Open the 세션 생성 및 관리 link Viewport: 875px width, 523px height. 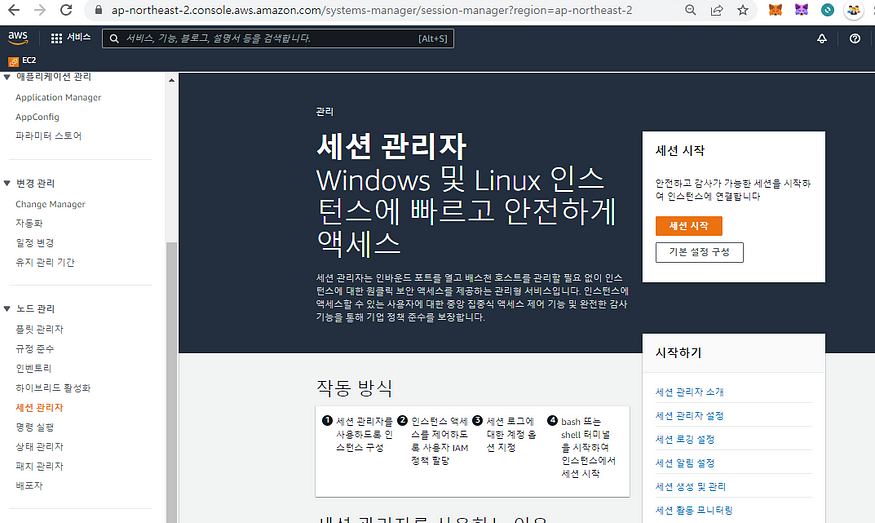[691, 487]
